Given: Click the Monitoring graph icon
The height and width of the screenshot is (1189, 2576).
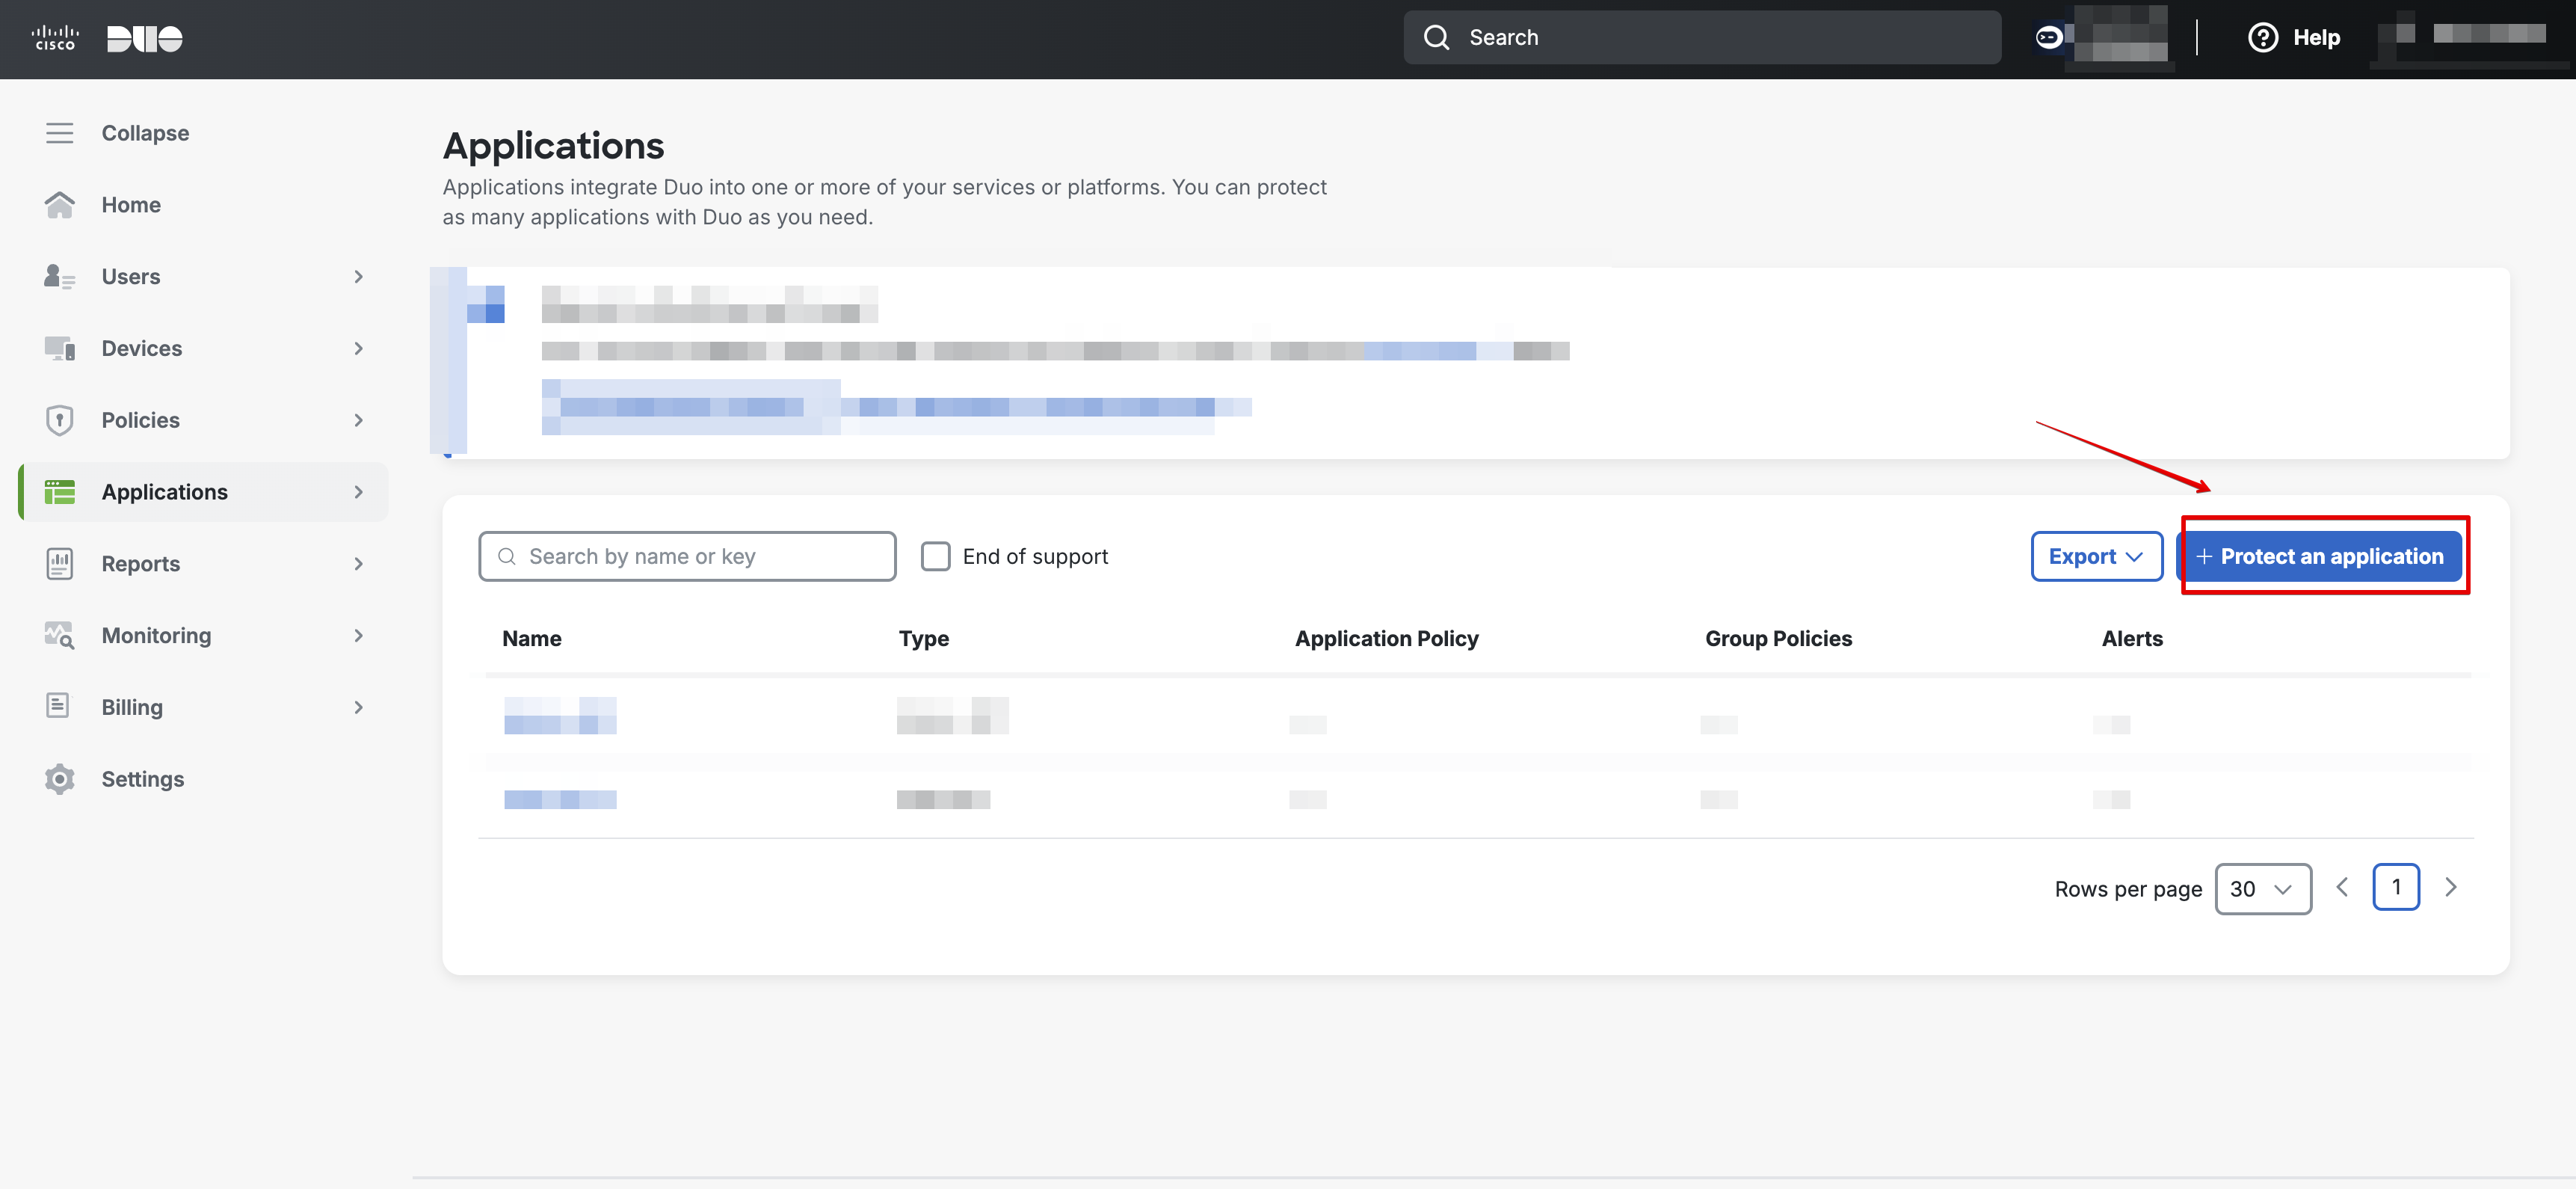Looking at the screenshot, I should tap(59, 636).
